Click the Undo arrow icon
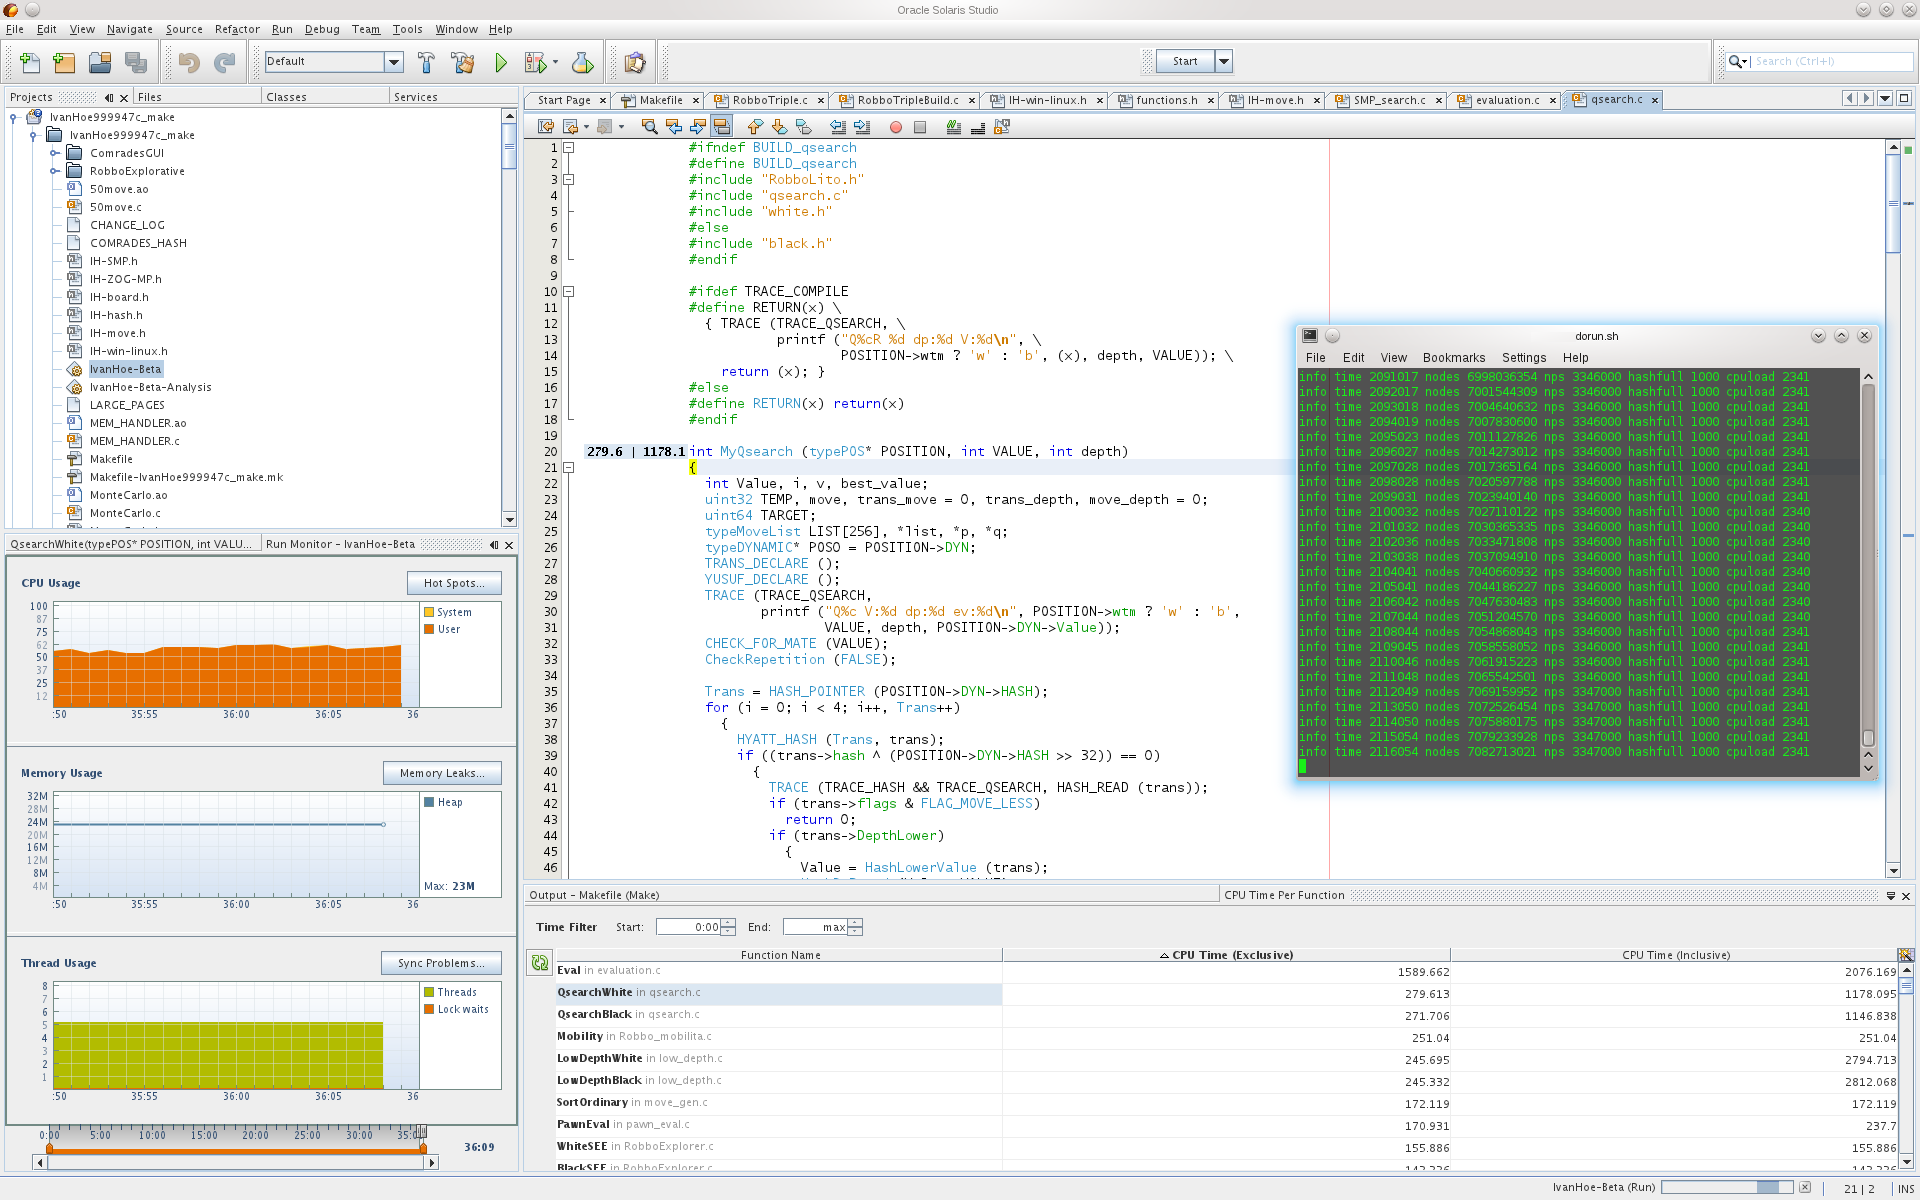 (x=189, y=62)
